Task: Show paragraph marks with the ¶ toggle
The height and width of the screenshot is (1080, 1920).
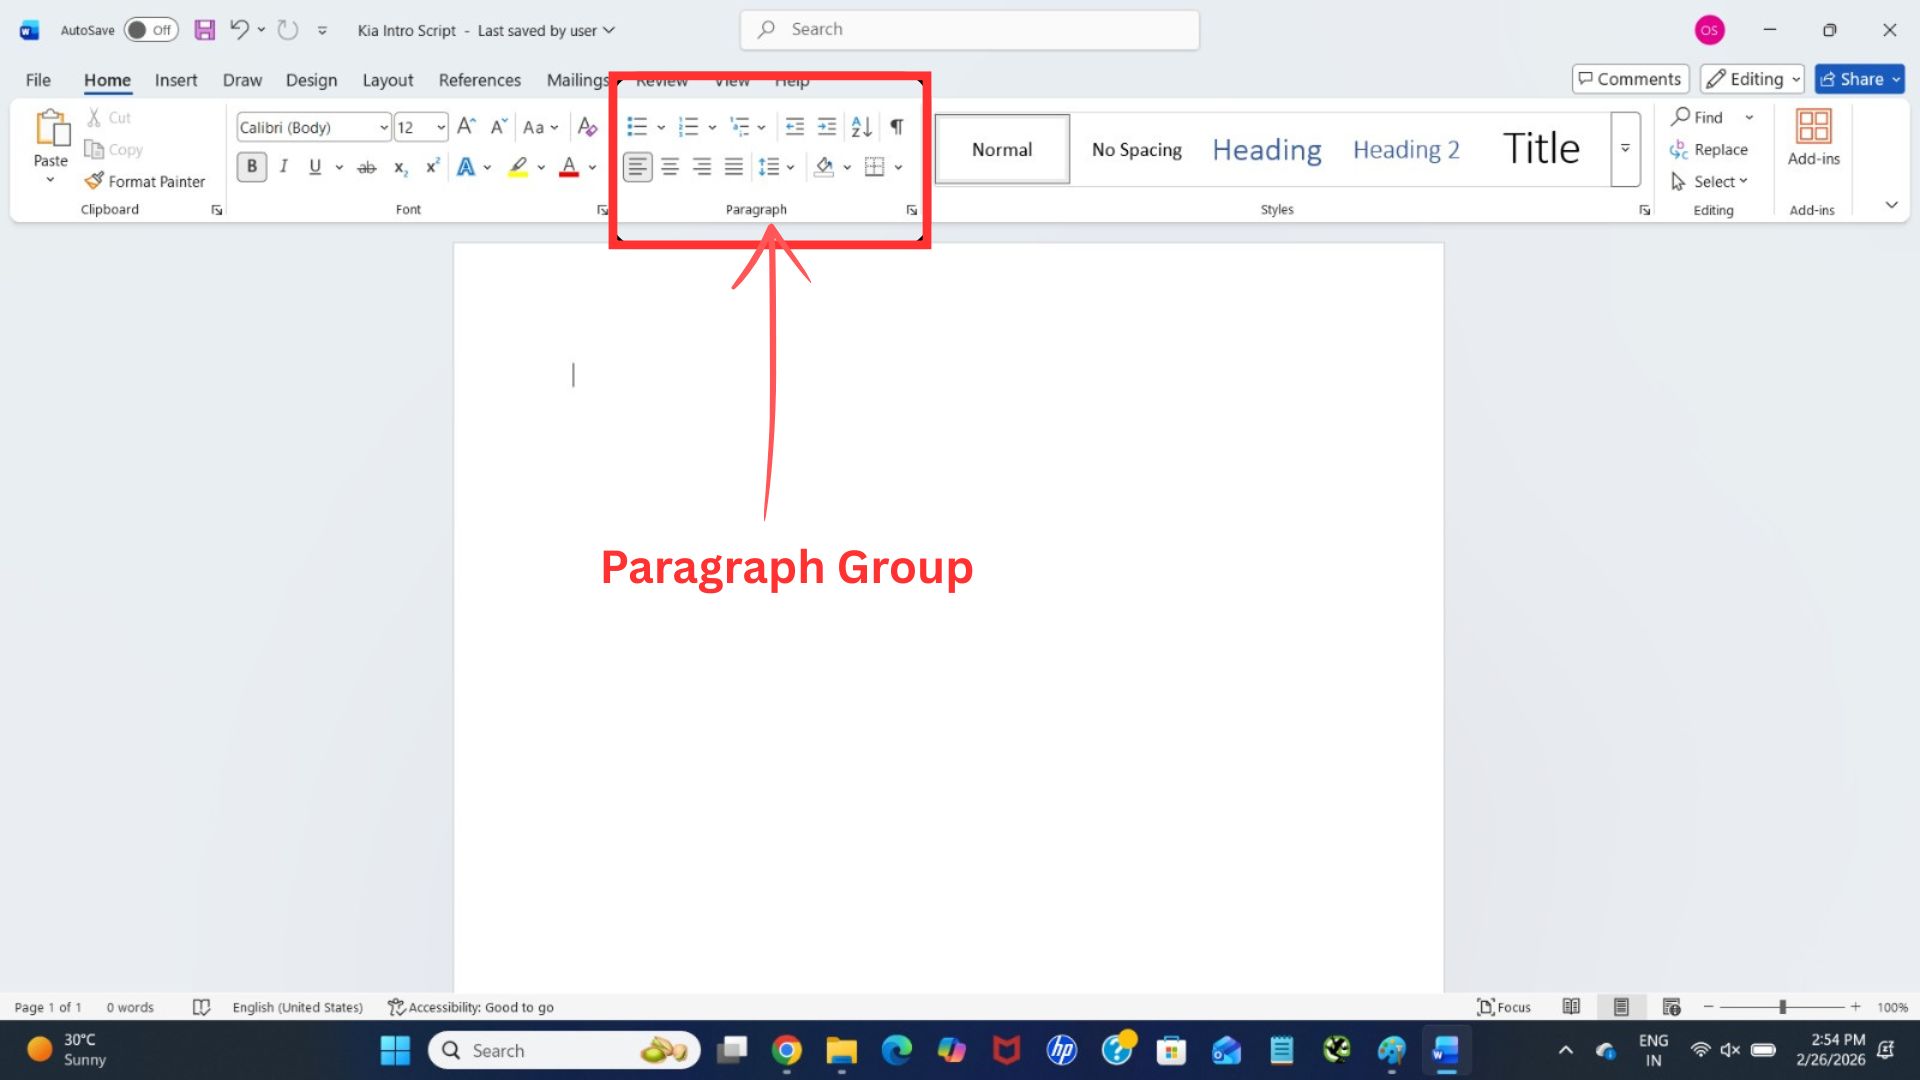Action: click(x=895, y=127)
